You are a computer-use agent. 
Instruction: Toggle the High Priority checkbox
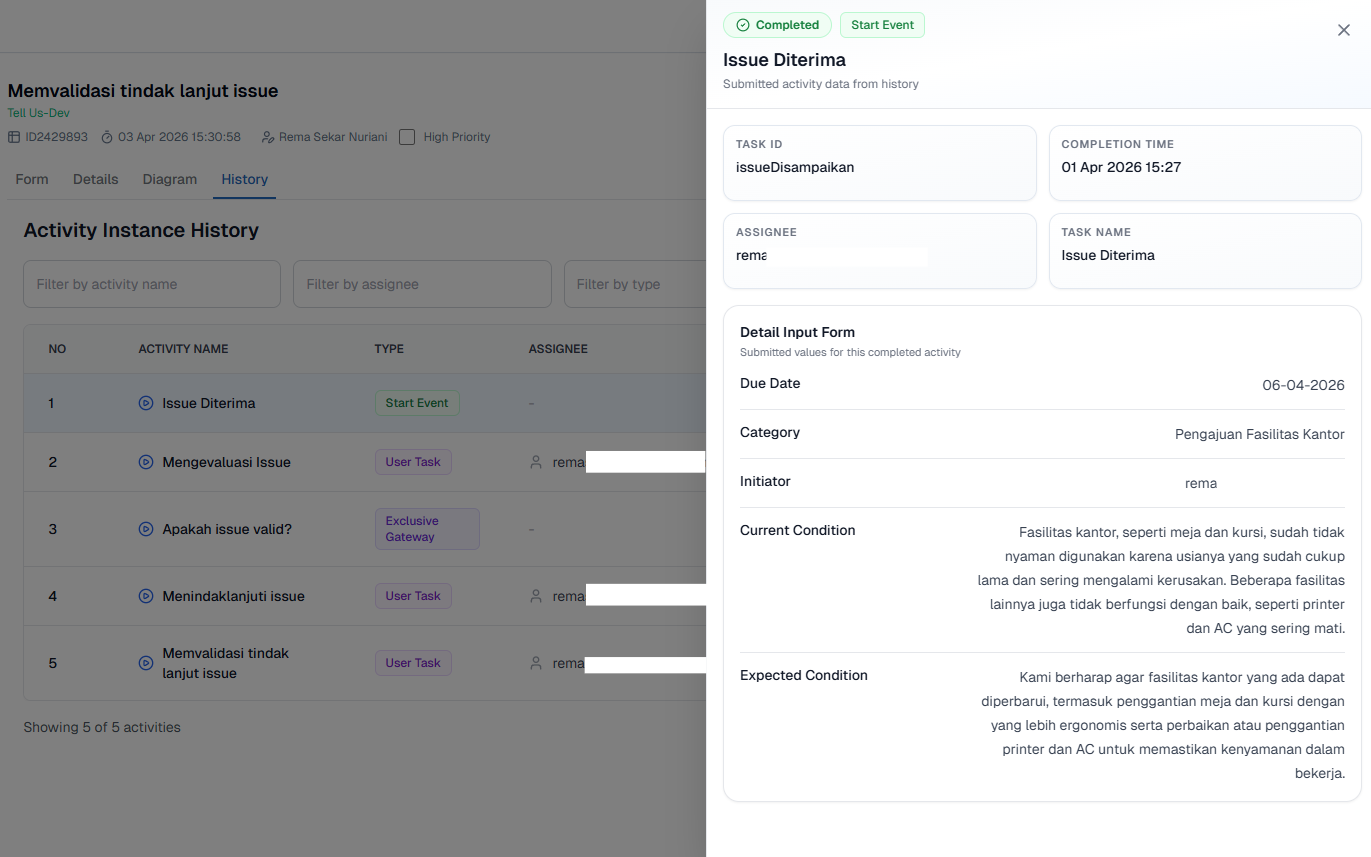pyautogui.click(x=407, y=137)
